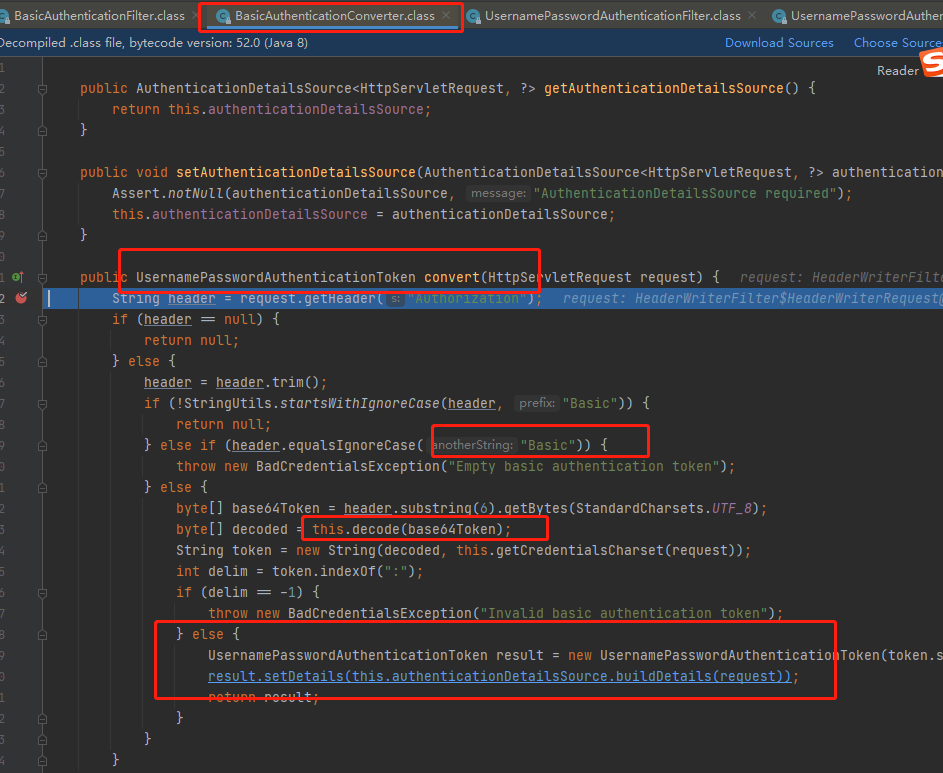The height and width of the screenshot is (773, 943).
Task: Click the 'Decompiled .class file' banner text
Action: [x=154, y=43]
